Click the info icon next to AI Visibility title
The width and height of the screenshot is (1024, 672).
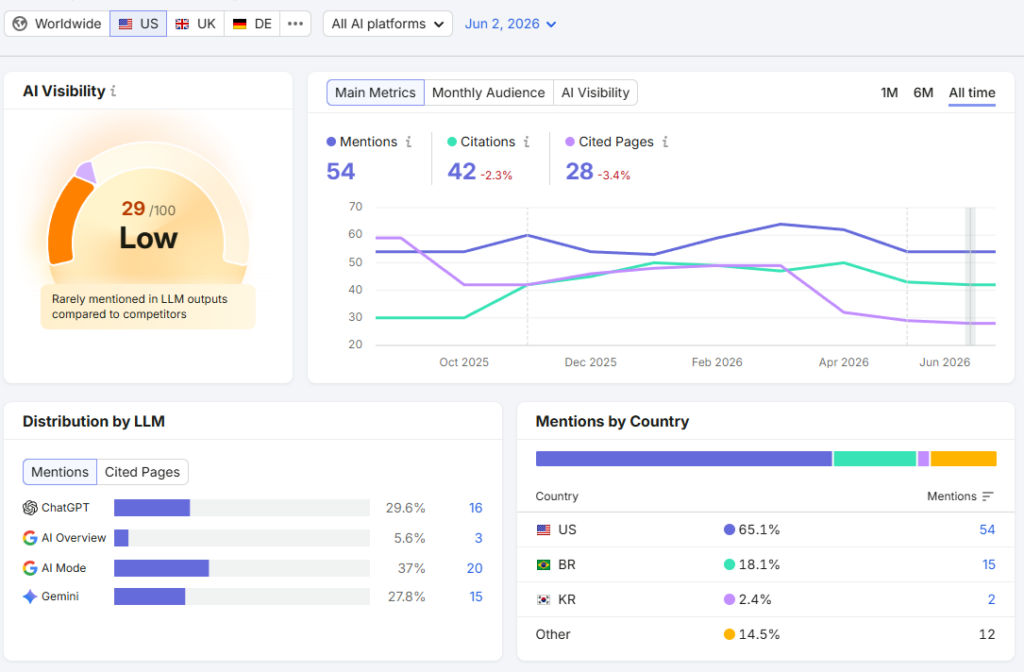[x=113, y=91]
